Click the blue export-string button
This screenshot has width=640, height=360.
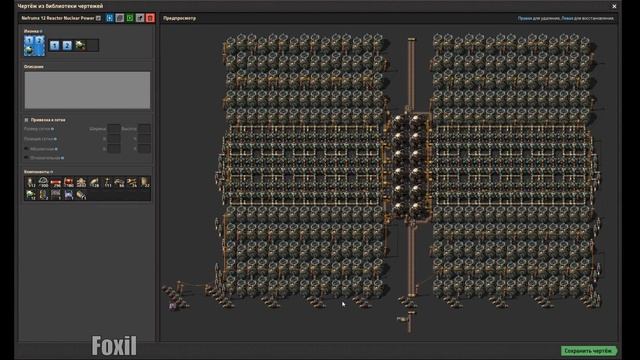[x=109, y=18]
